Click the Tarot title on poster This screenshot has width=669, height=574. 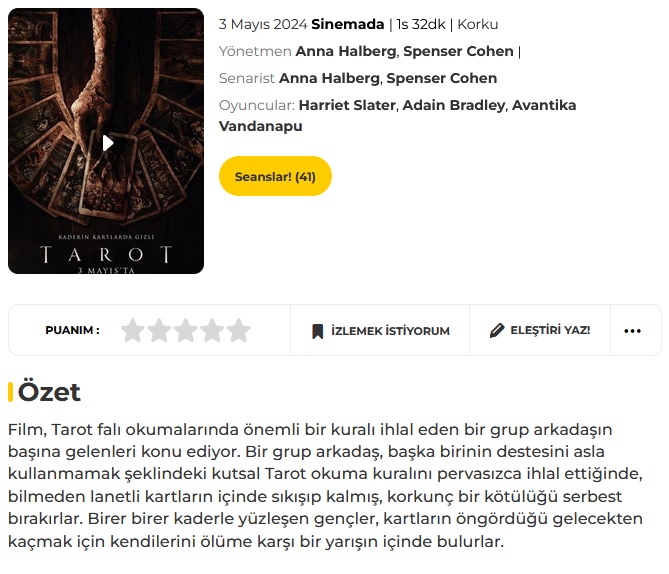pos(106,254)
